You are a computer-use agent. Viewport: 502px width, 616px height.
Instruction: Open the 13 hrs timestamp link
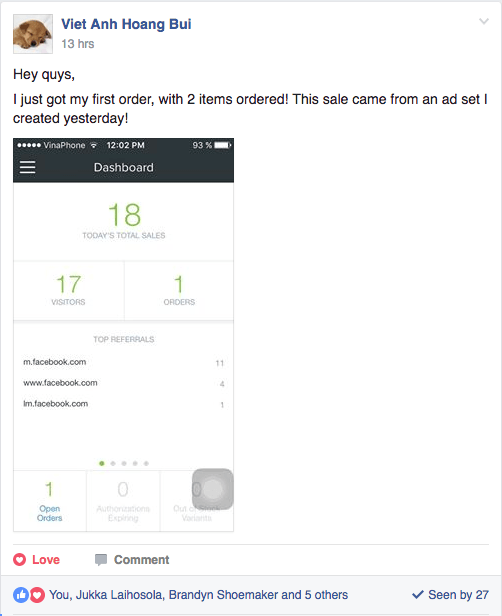click(77, 44)
